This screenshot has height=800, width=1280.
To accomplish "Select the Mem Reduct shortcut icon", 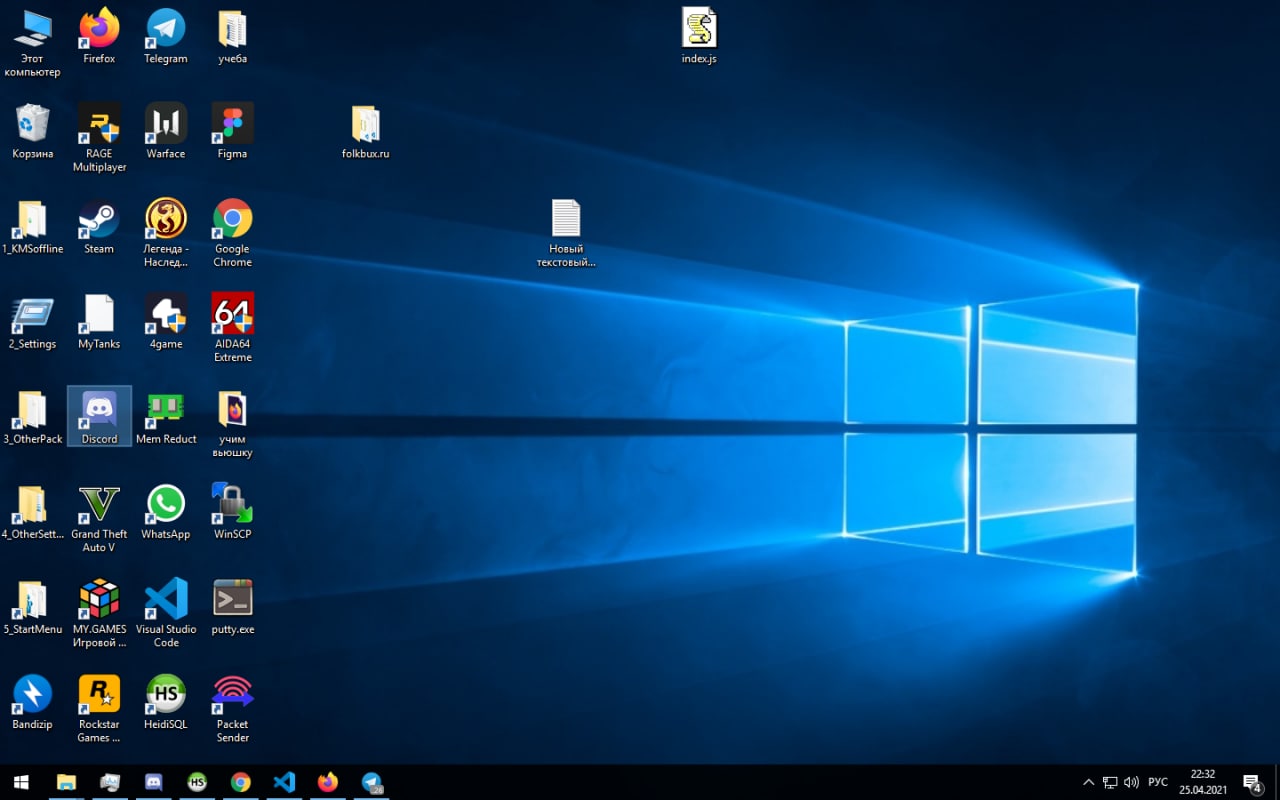I will (165, 417).
